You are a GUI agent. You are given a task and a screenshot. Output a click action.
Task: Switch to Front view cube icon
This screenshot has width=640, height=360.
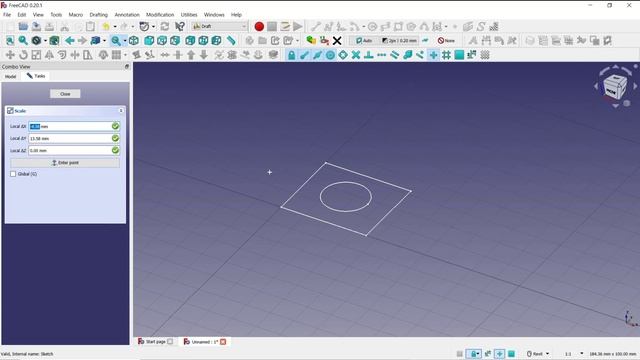point(149,40)
